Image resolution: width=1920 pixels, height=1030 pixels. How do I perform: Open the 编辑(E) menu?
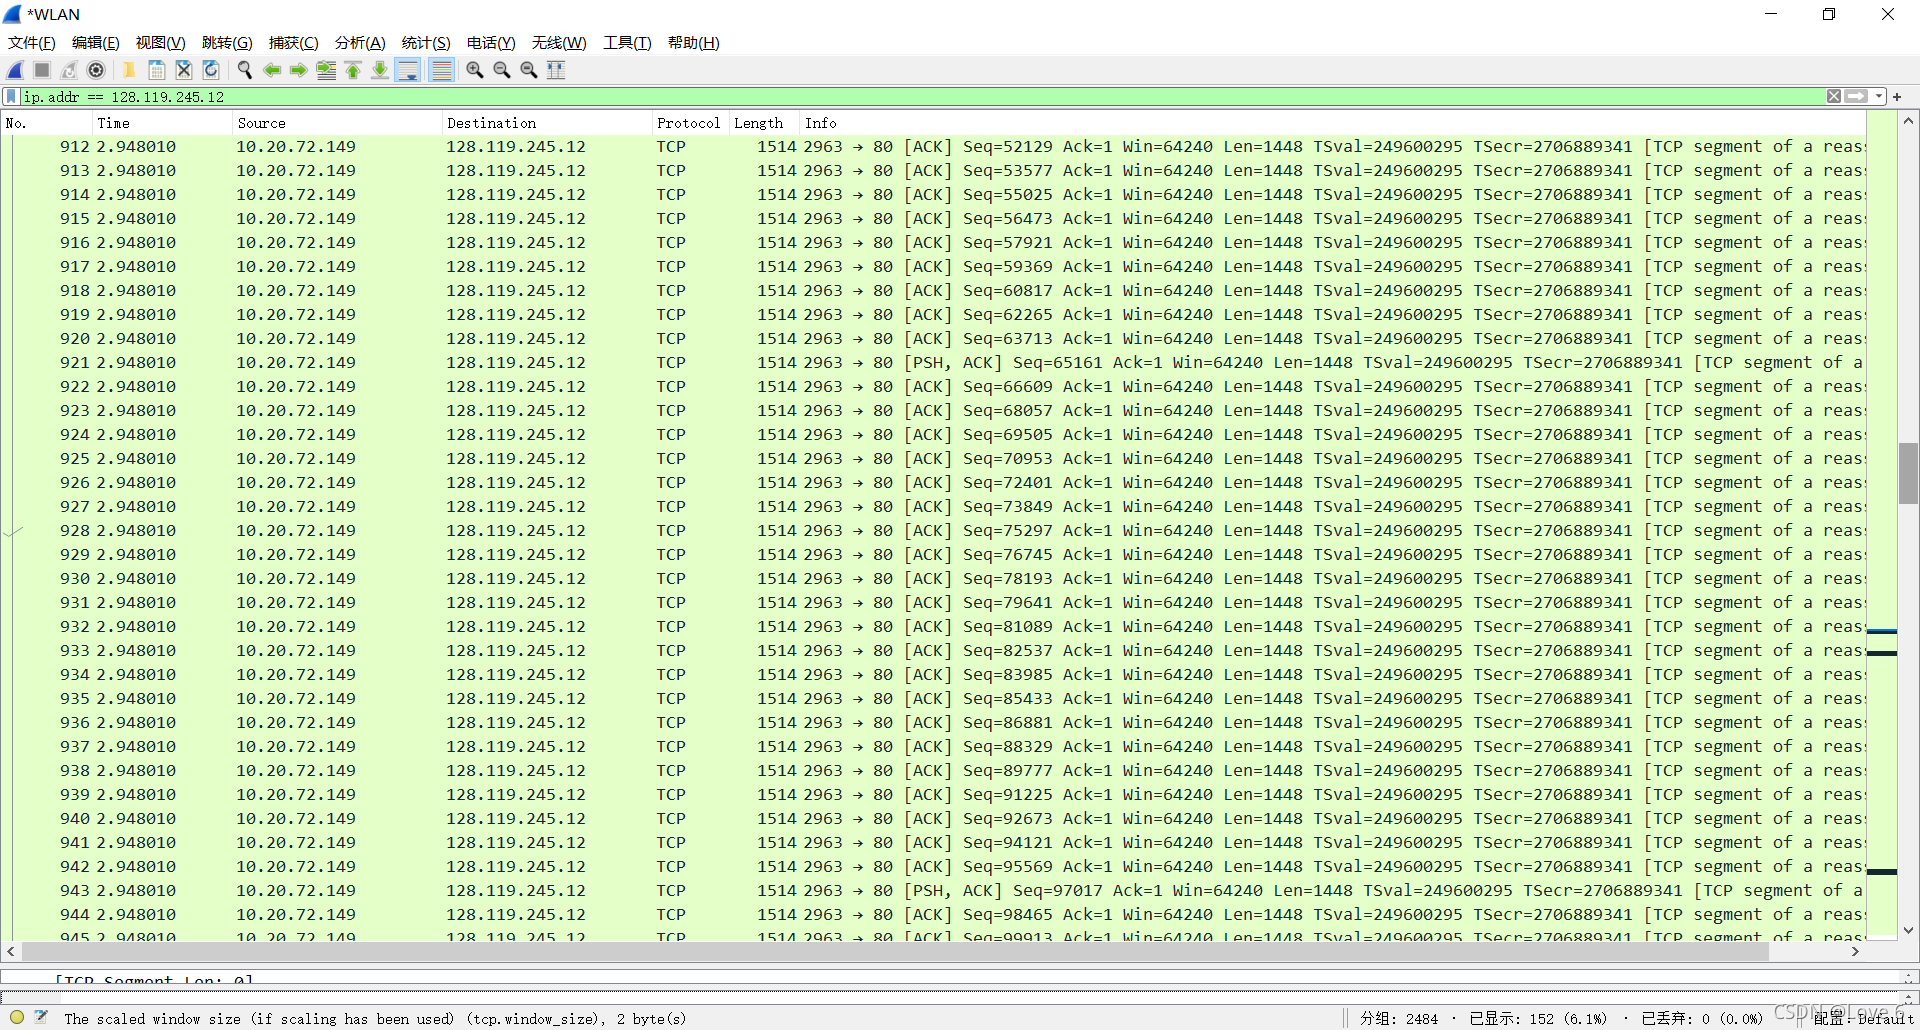click(95, 43)
